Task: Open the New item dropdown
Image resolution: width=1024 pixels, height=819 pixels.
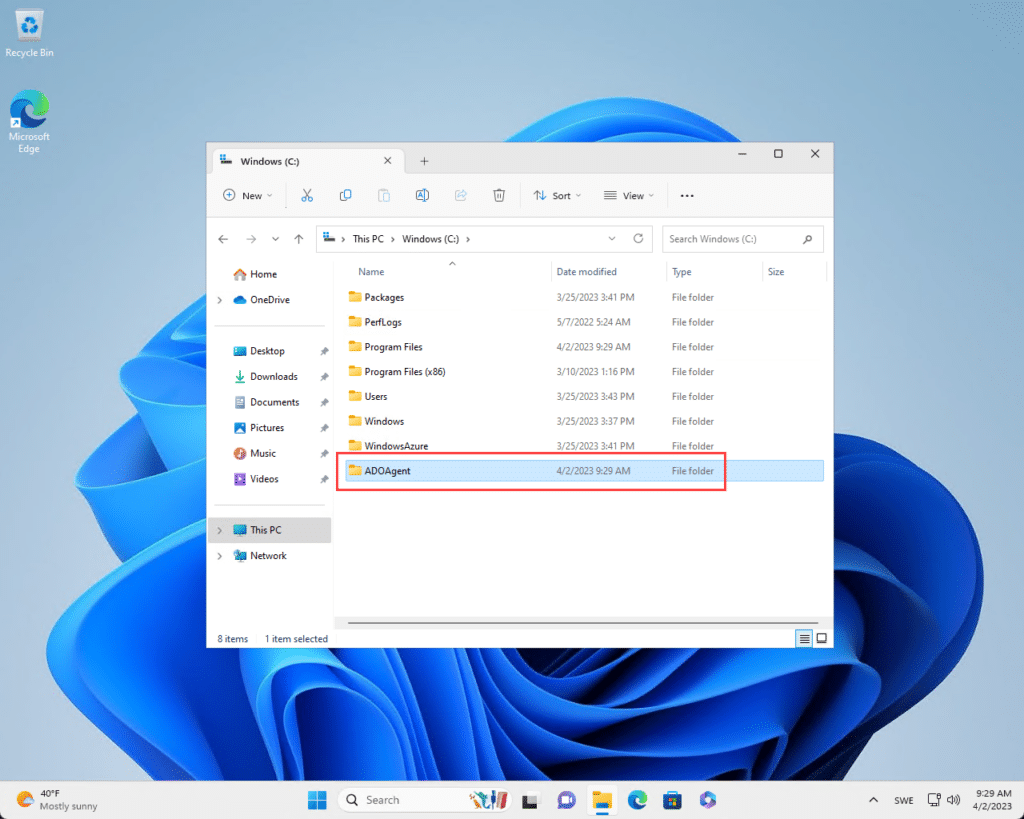Action: pos(248,195)
